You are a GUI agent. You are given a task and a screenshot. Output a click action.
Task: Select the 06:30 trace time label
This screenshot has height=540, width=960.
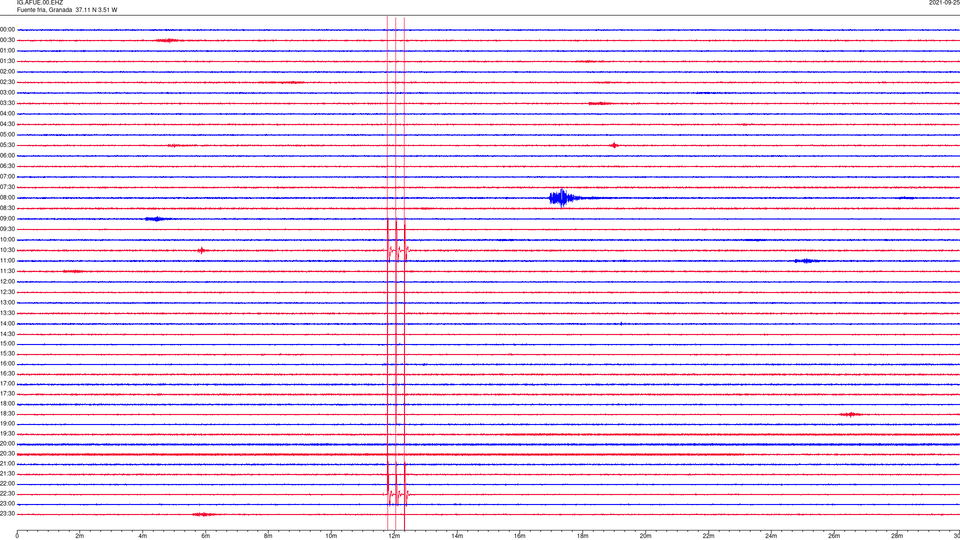[7, 166]
